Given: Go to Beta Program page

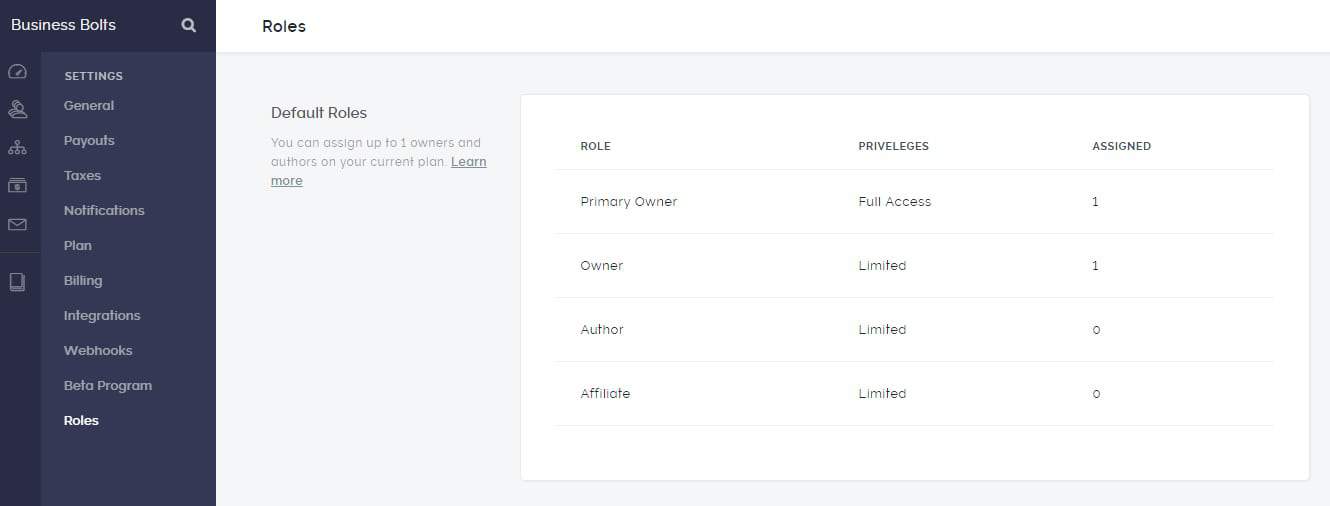Looking at the screenshot, I should (108, 386).
